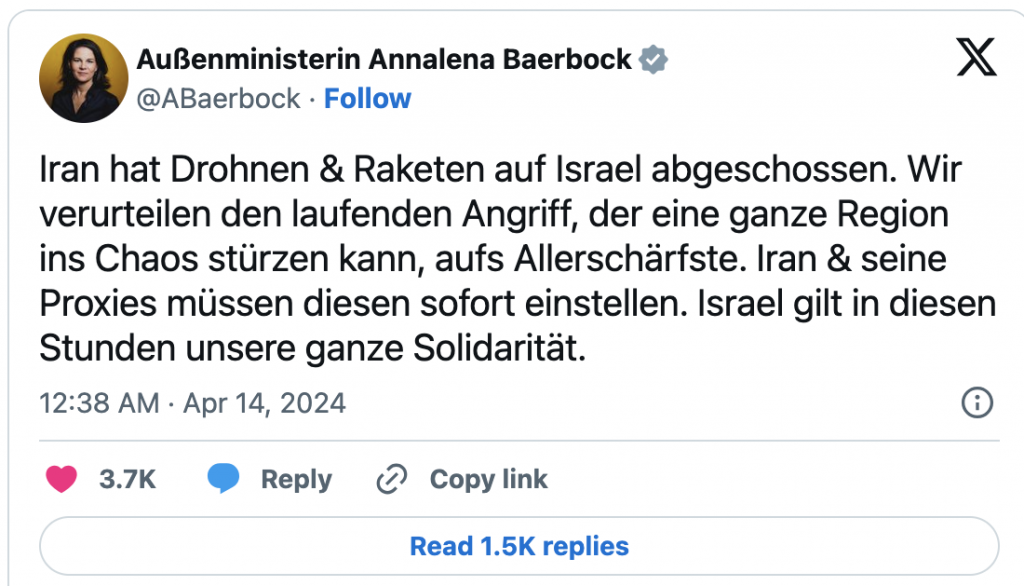Viewport: 1024px width, 586px height.
Task: Click the Apr 14, 2024 date
Action: tap(264, 403)
